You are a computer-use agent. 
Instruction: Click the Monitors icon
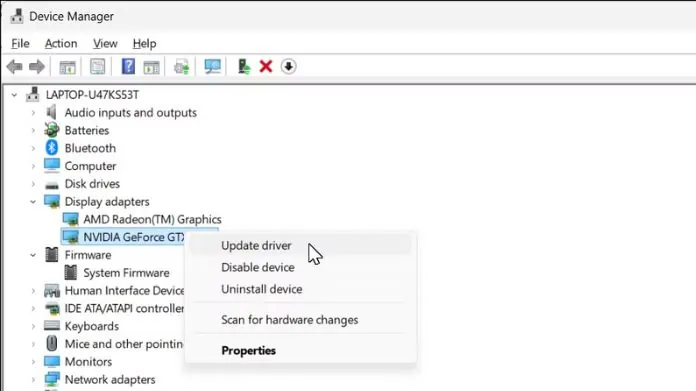click(51, 361)
